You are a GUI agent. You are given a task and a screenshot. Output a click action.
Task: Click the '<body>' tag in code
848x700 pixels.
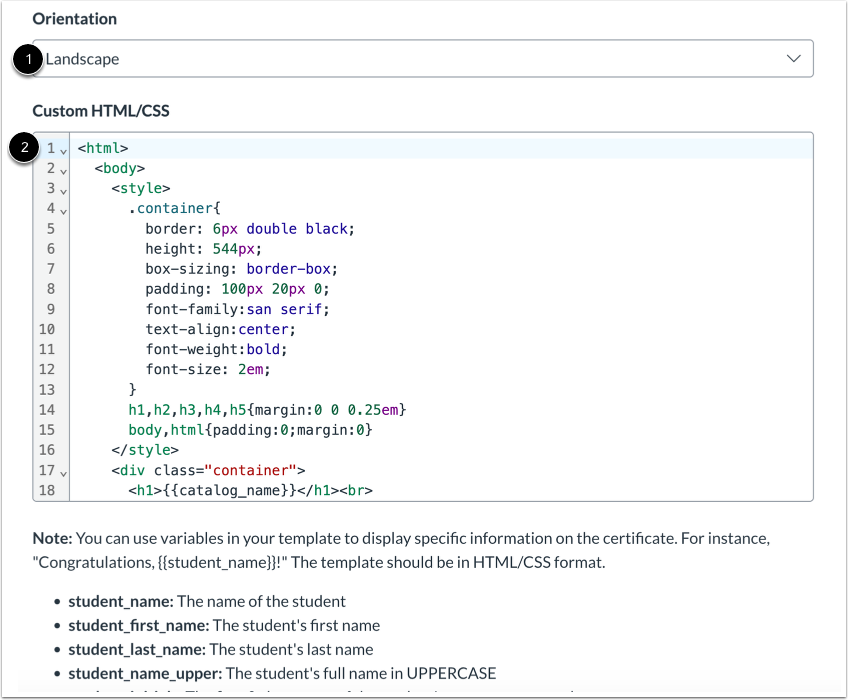tap(120, 168)
